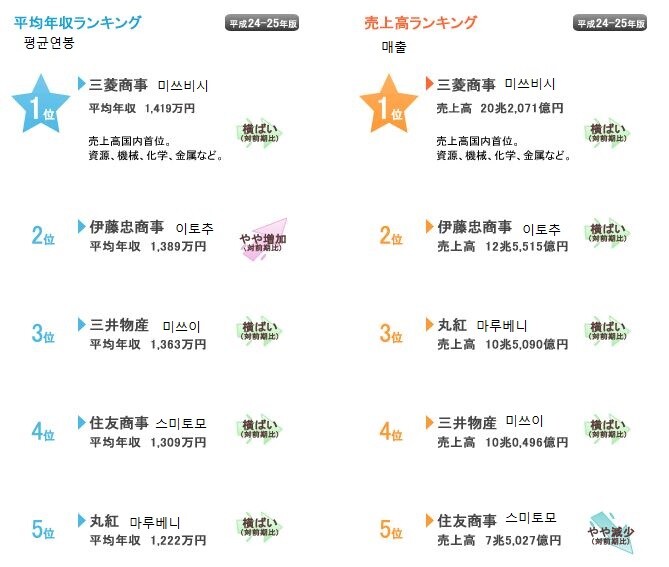Open 三井物産 in sales ranking

coord(467,423)
